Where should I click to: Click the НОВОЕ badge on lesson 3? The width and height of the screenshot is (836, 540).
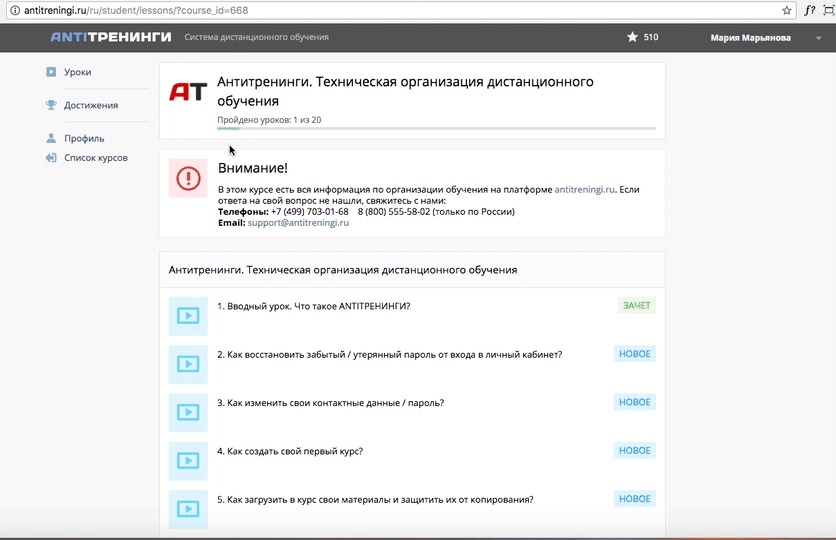(634, 402)
